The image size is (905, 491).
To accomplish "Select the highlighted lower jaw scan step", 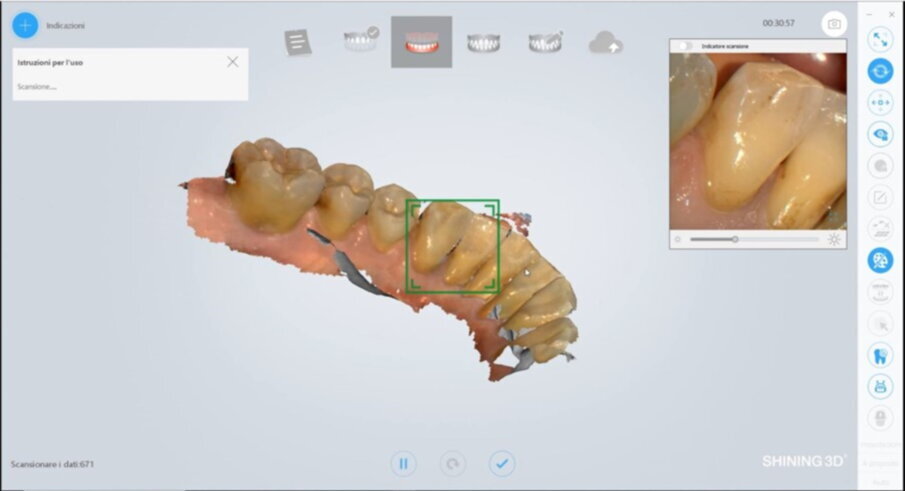I will tap(422, 42).
